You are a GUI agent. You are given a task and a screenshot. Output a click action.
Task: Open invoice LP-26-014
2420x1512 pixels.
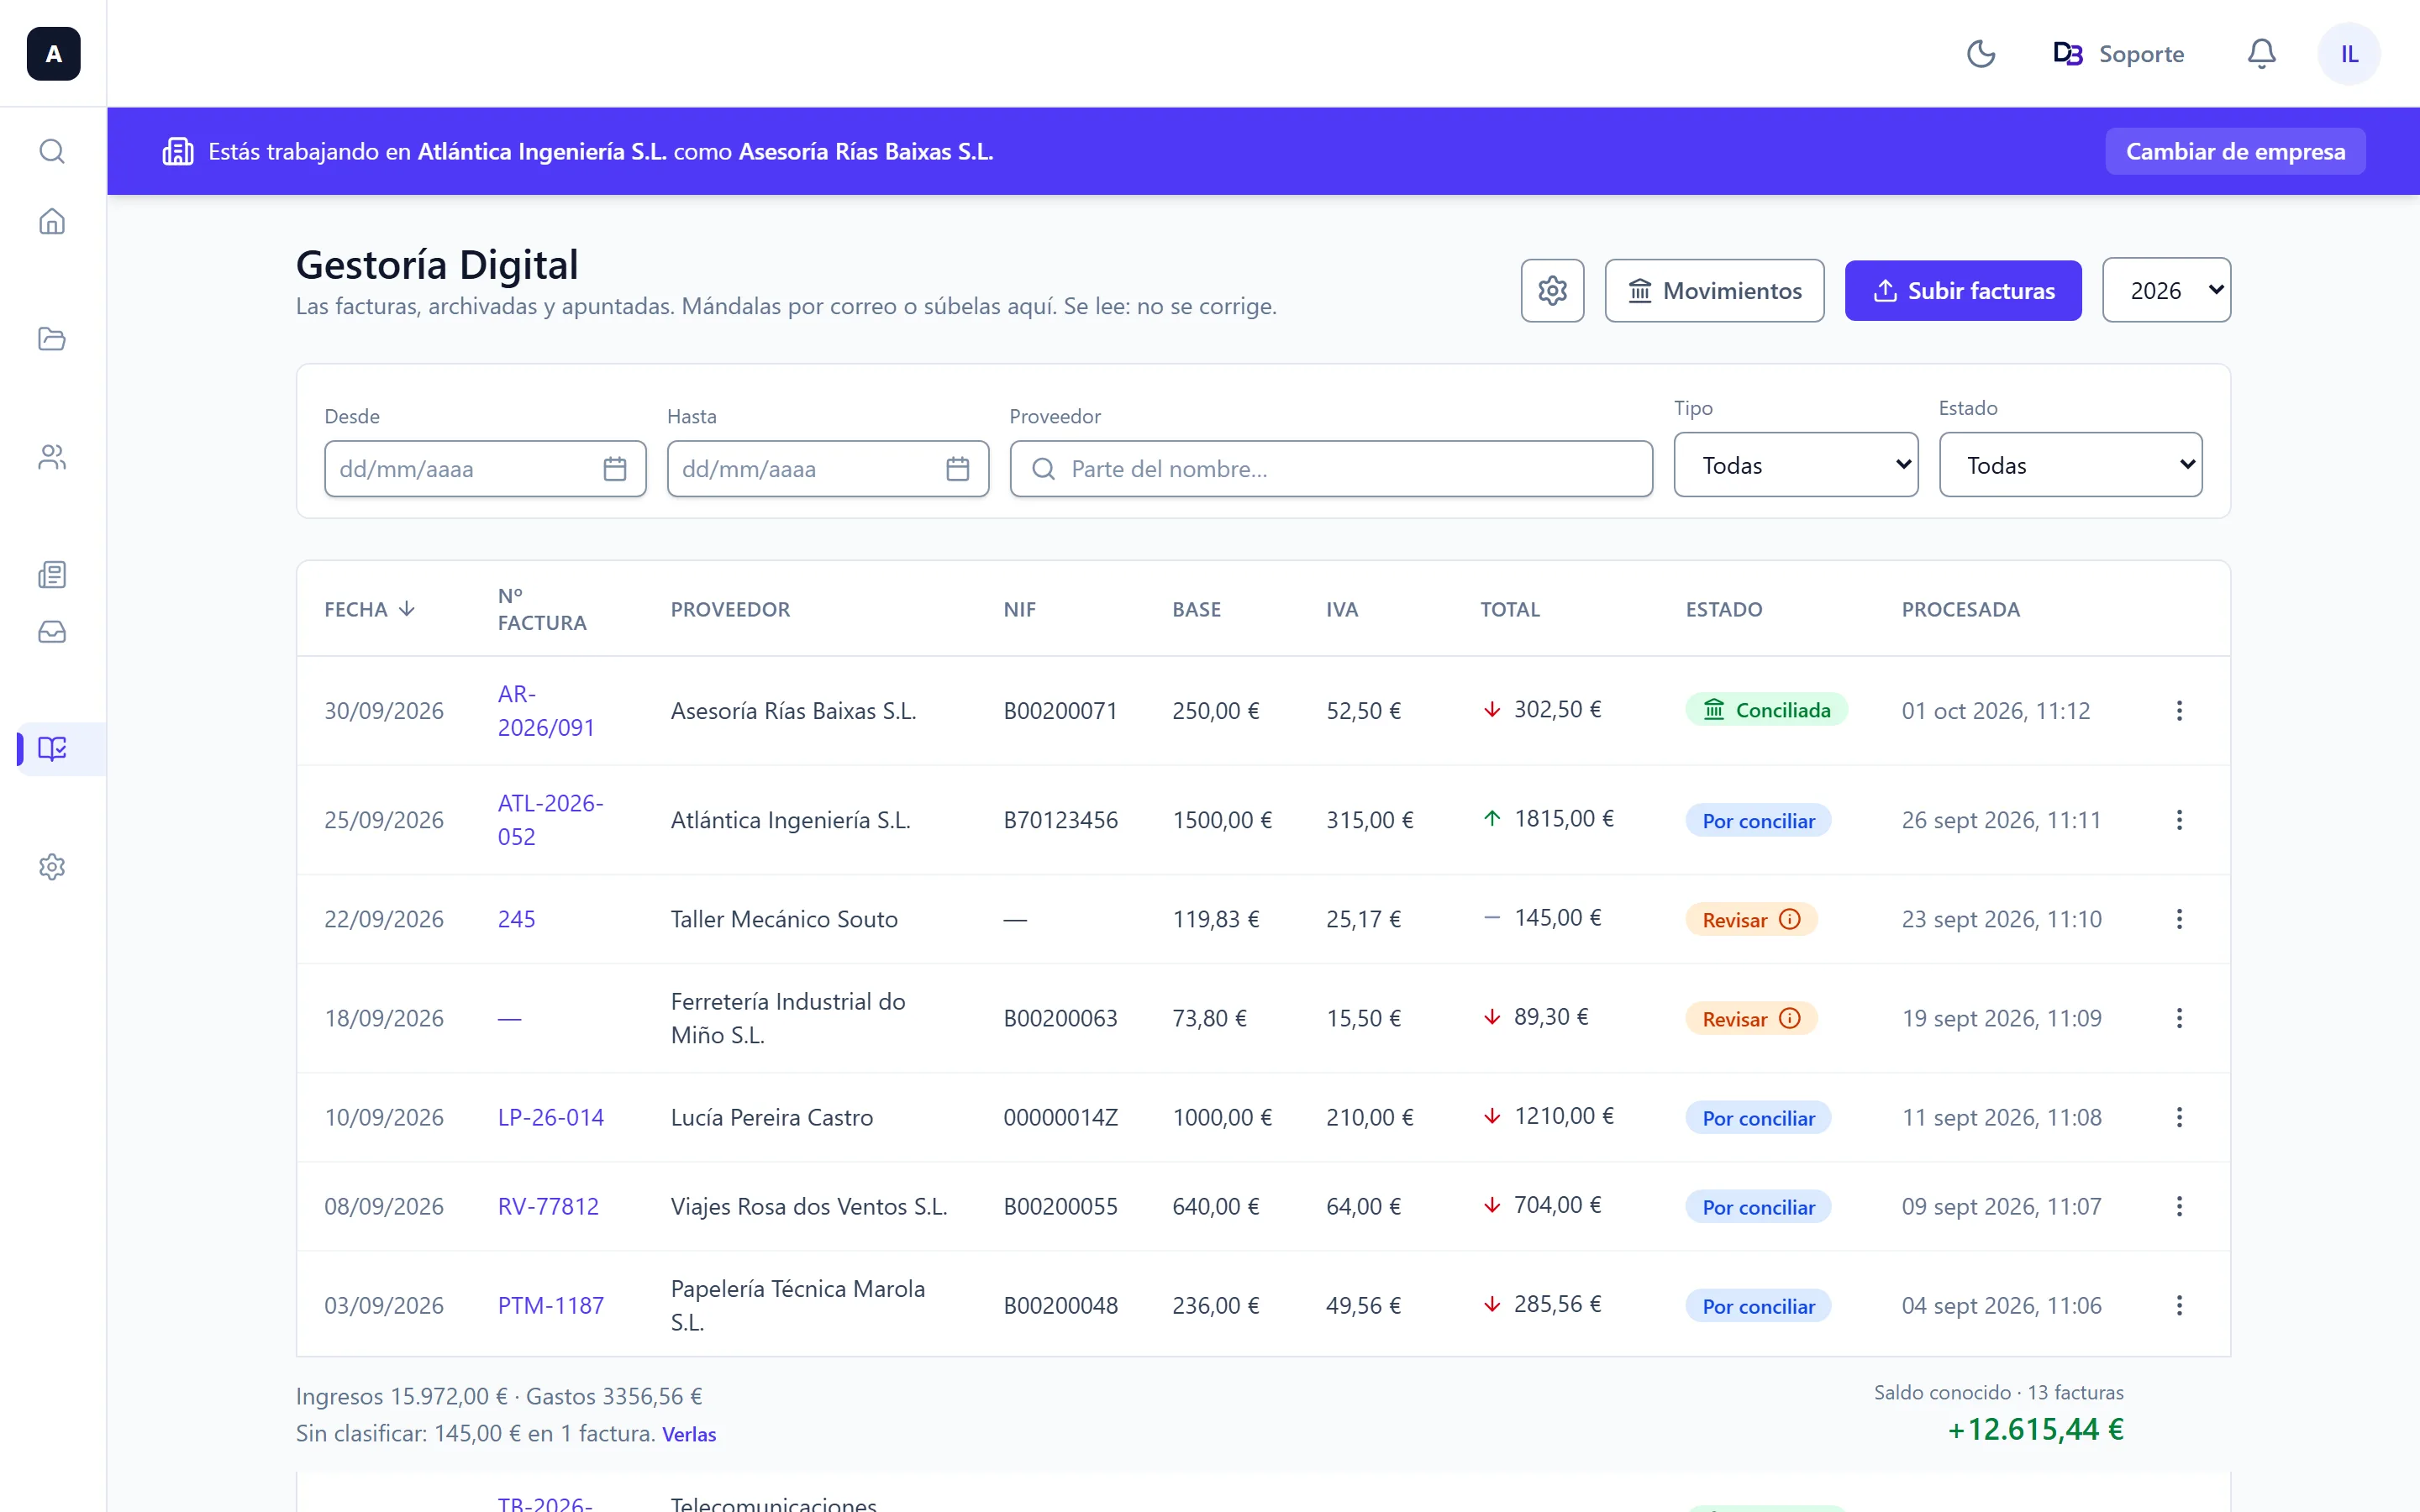tap(551, 1117)
